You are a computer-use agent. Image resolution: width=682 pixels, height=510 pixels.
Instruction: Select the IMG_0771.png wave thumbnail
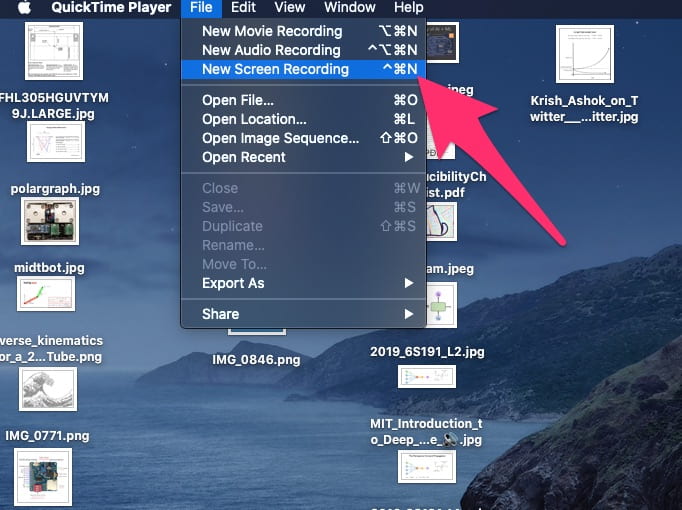point(48,389)
